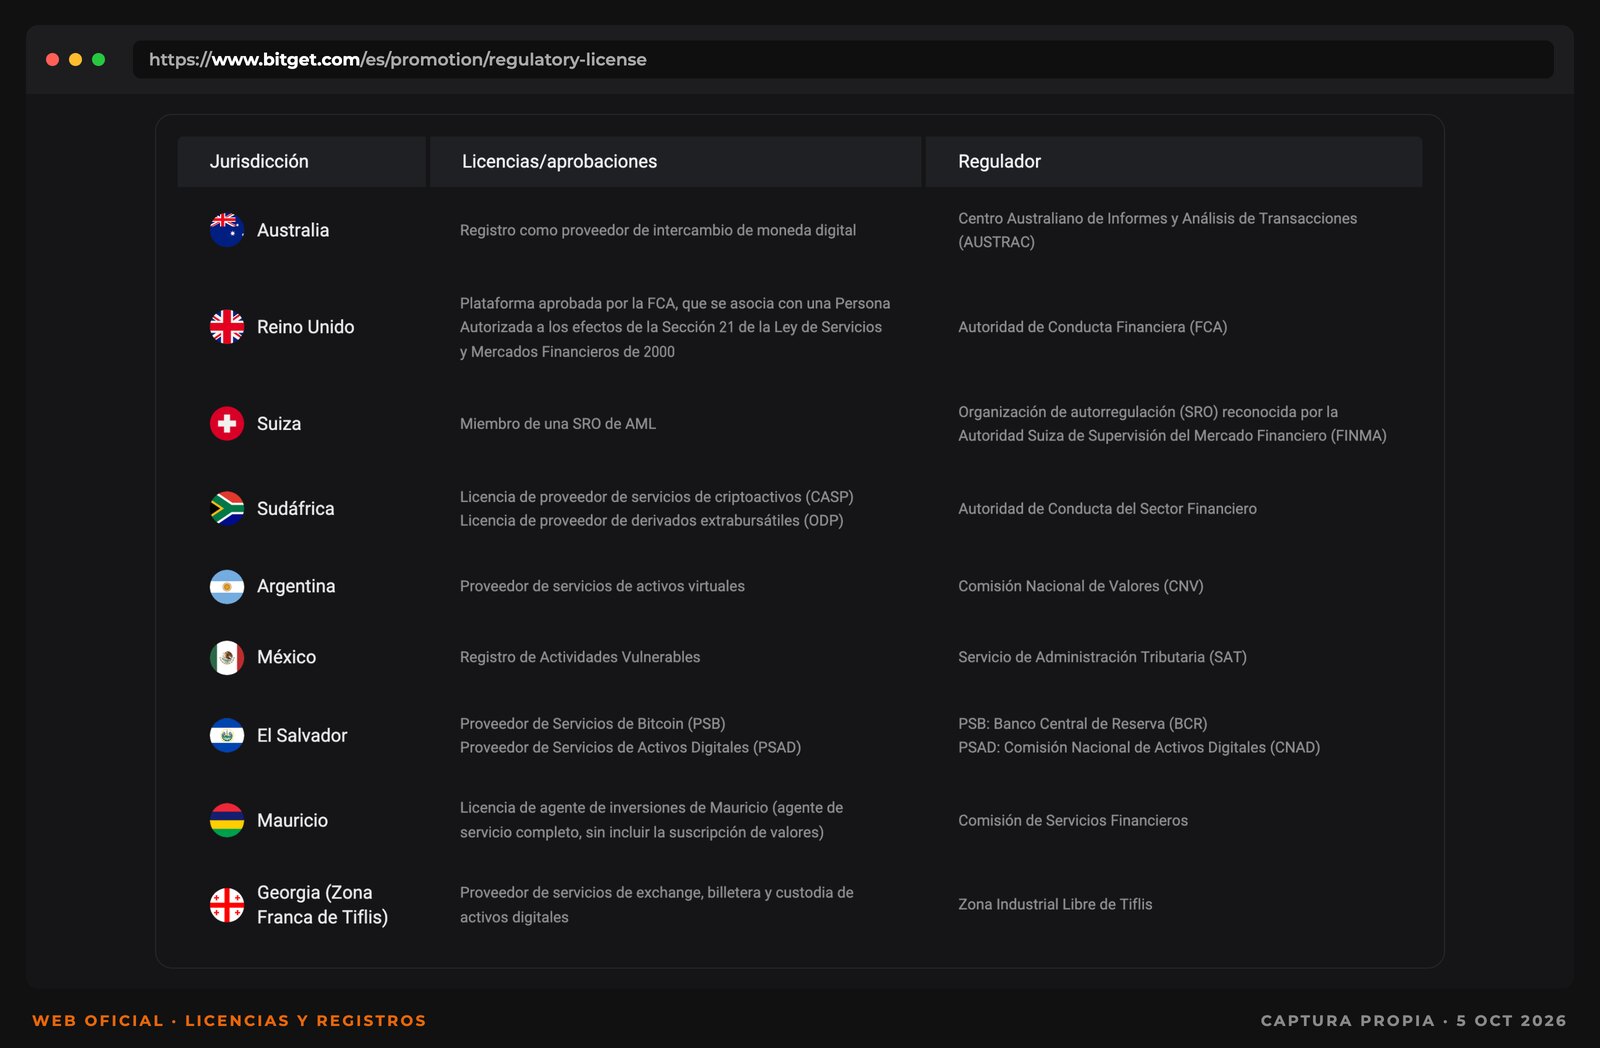
Task: Click 'Autoridad de Conducta Financiera (FCA)' cell
Action: (1093, 327)
